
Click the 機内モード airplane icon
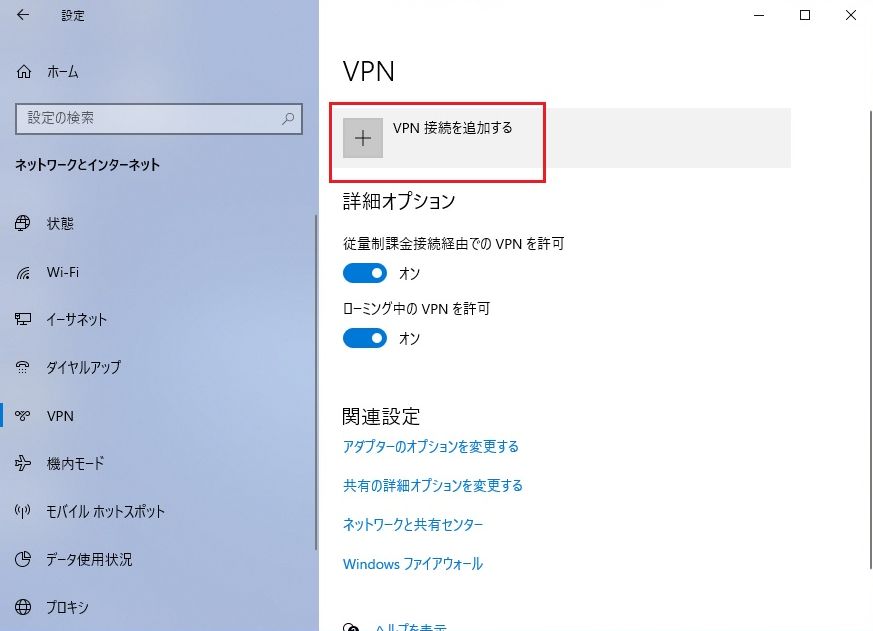tap(23, 463)
